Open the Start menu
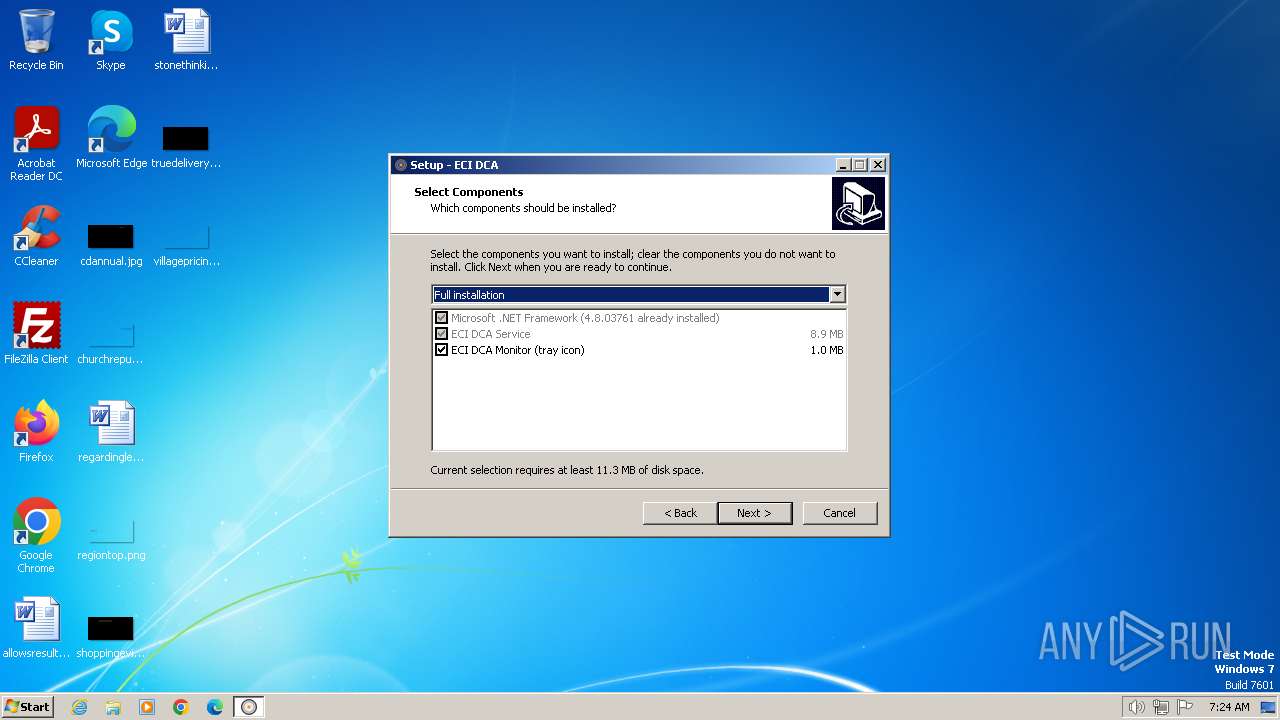The height and width of the screenshot is (720, 1280). click(27, 707)
